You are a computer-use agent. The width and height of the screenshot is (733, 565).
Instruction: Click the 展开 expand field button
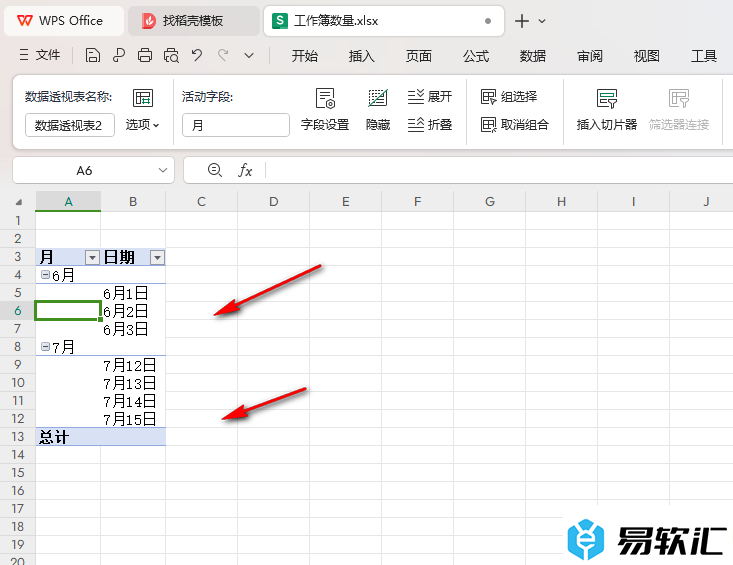[x=430, y=97]
